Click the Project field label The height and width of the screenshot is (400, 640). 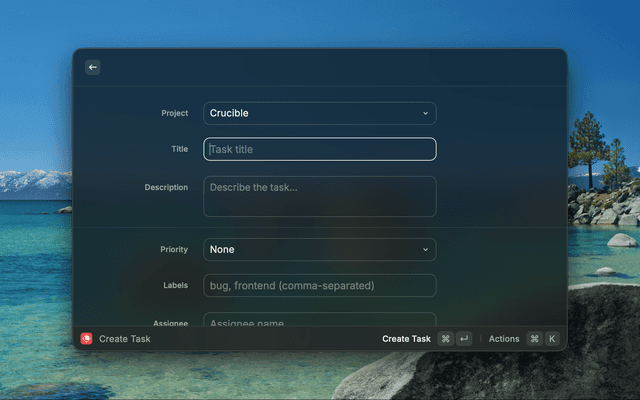coord(174,114)
